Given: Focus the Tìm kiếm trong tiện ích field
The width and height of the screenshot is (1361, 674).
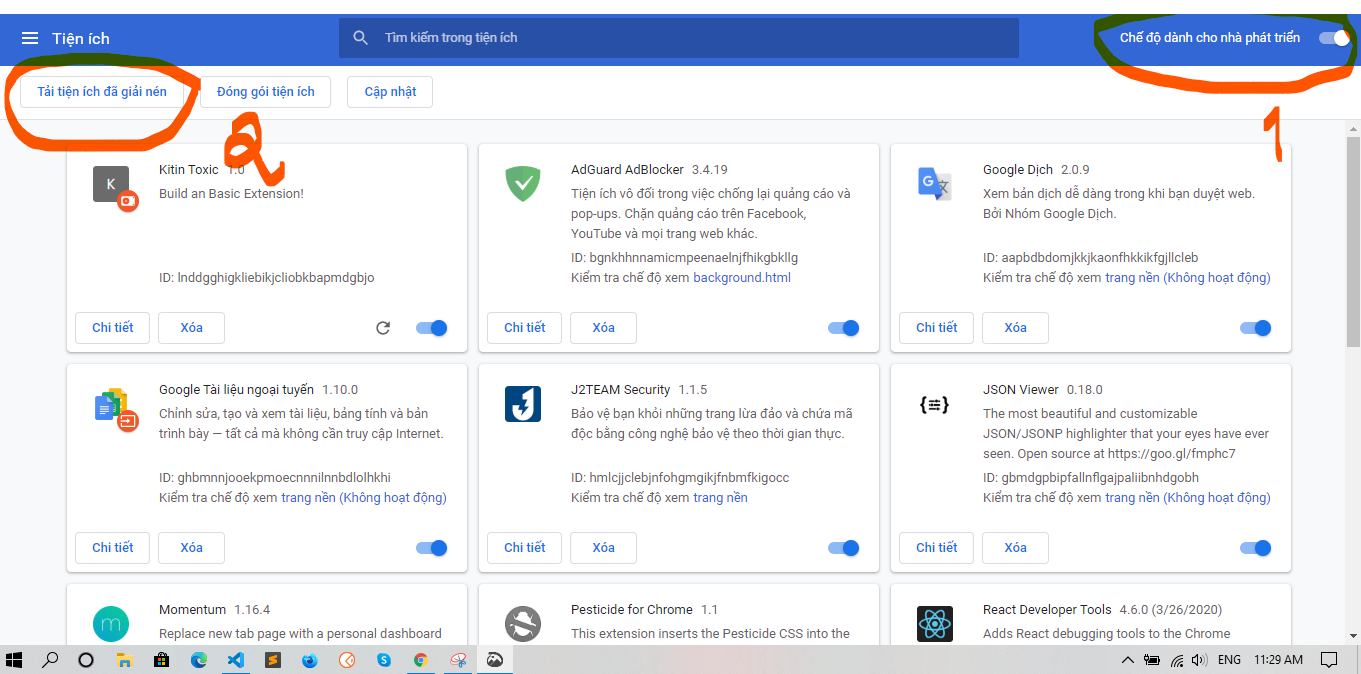Looking at the screenshot, I should click(679, 38).
